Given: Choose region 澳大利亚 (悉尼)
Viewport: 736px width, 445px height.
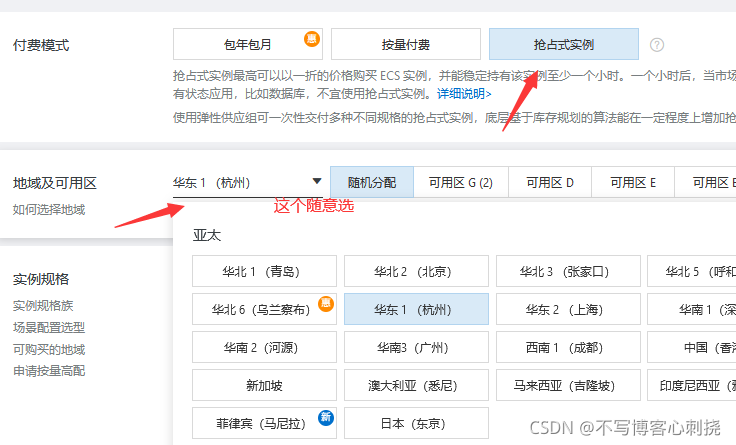Looking at the screenshot, I should (x=416, y=385).
